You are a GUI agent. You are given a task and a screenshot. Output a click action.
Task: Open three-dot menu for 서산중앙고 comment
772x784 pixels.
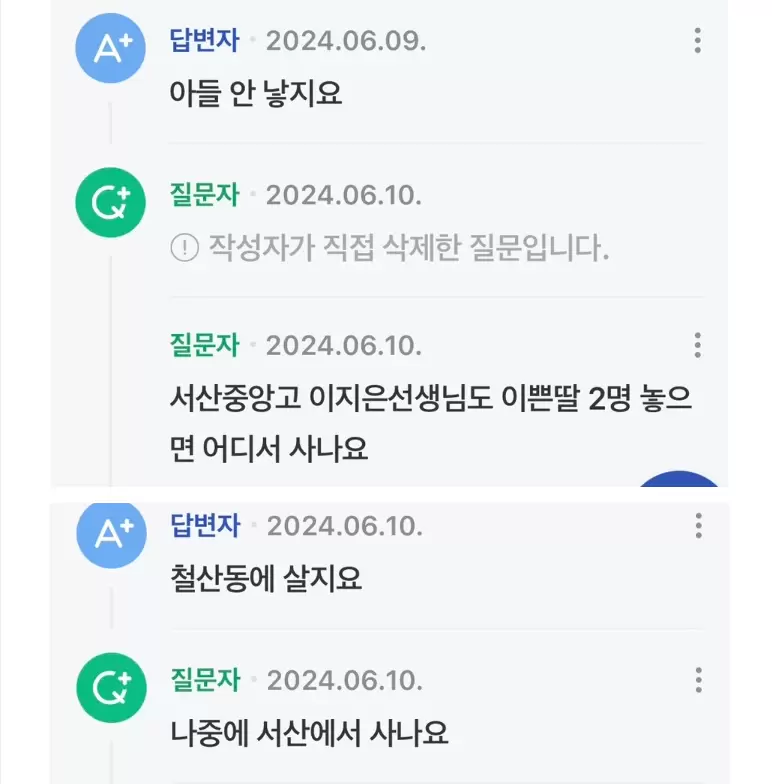tap(698, 345)
